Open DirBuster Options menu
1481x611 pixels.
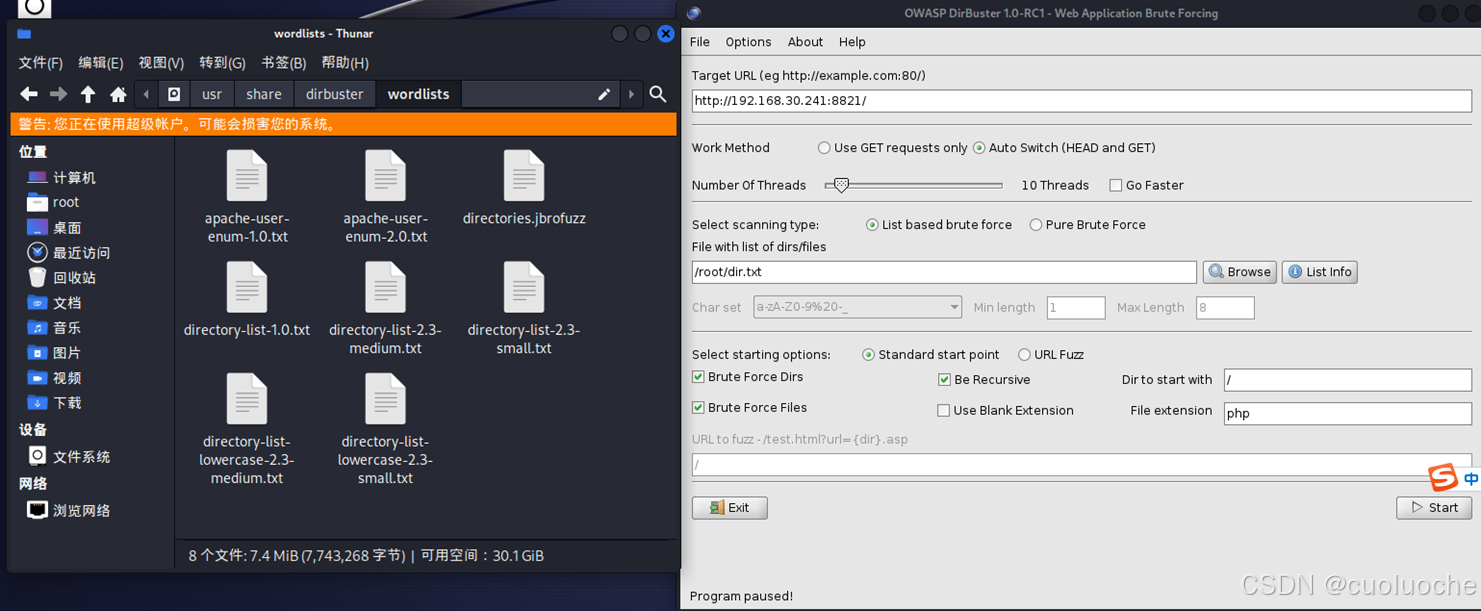tap(748, 42)
